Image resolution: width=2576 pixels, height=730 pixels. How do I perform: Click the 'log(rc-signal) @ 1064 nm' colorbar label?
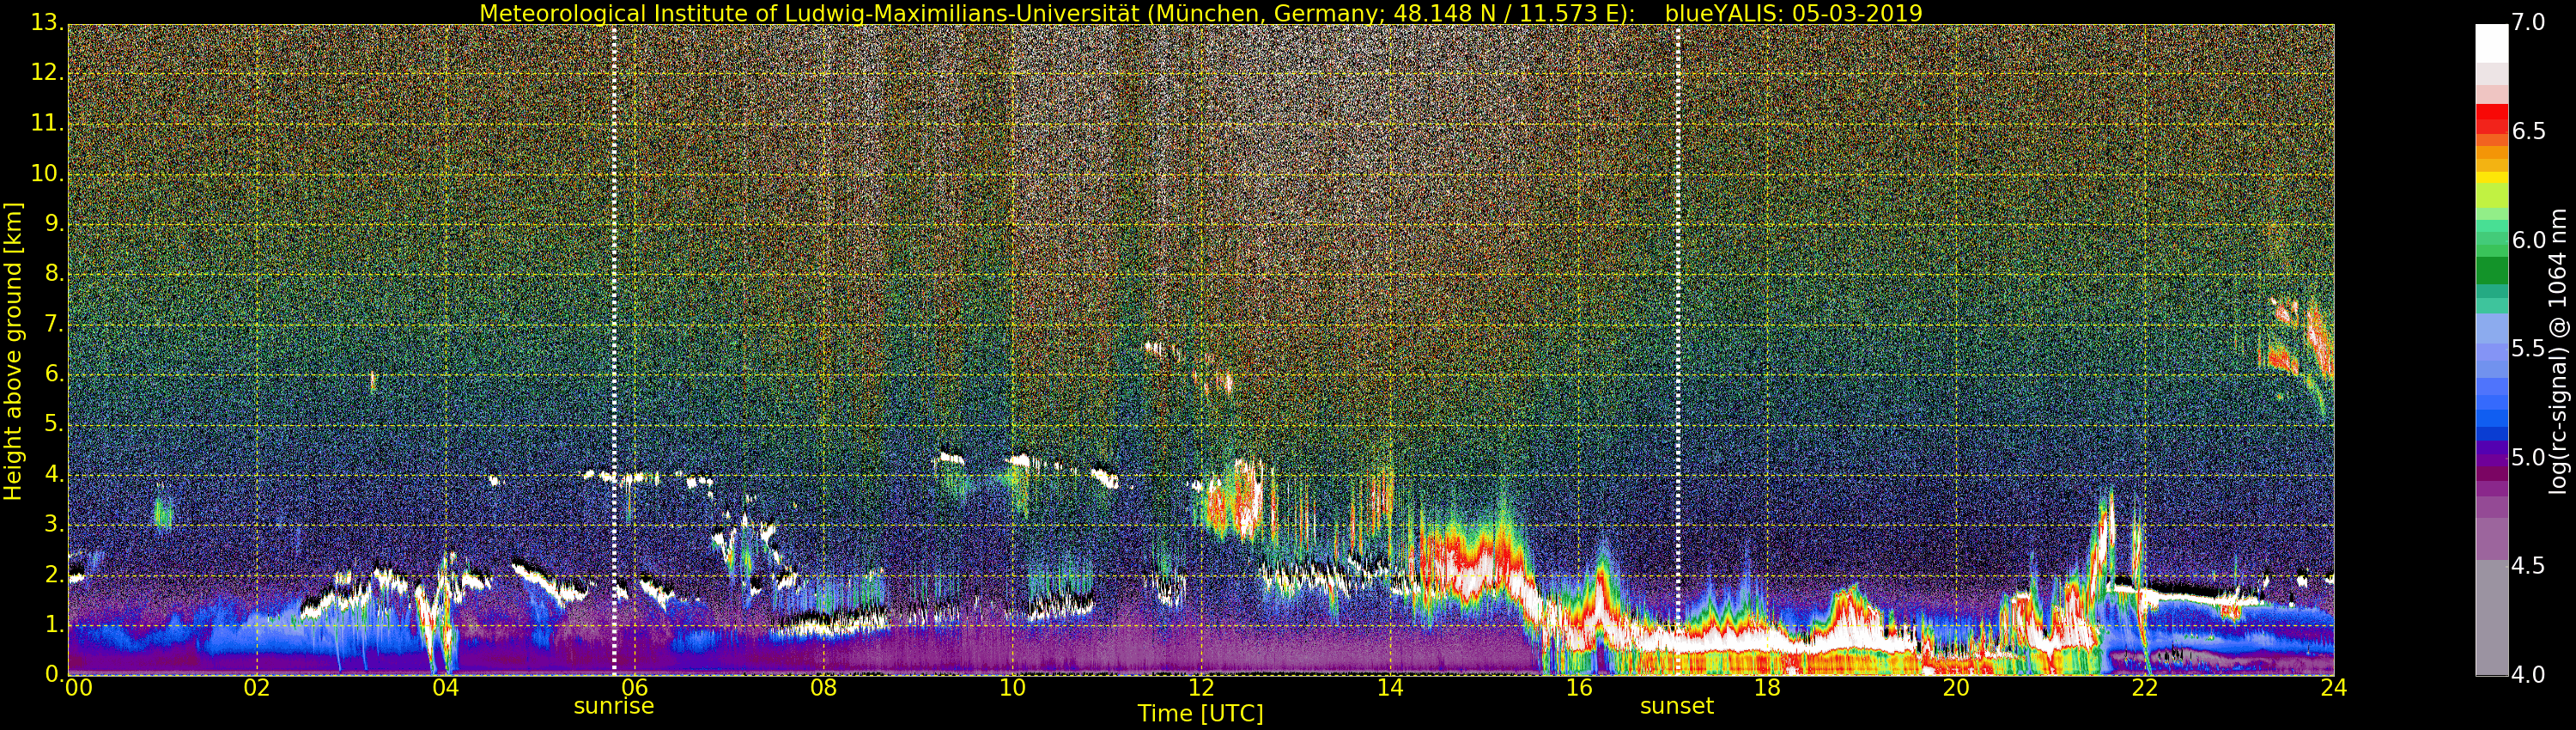(2559, 351)
